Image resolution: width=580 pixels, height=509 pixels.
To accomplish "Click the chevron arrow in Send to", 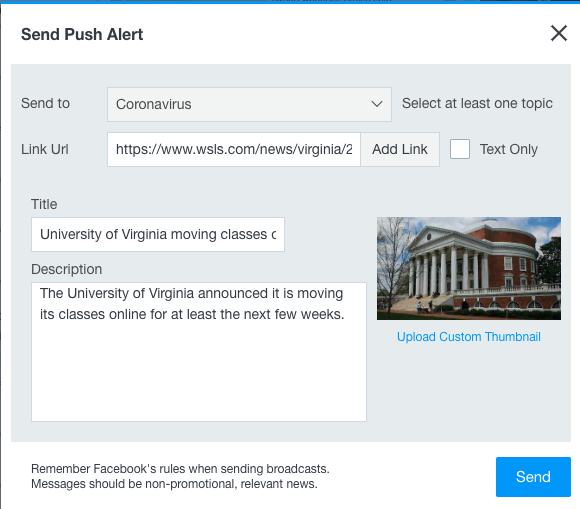I will 377,104.
